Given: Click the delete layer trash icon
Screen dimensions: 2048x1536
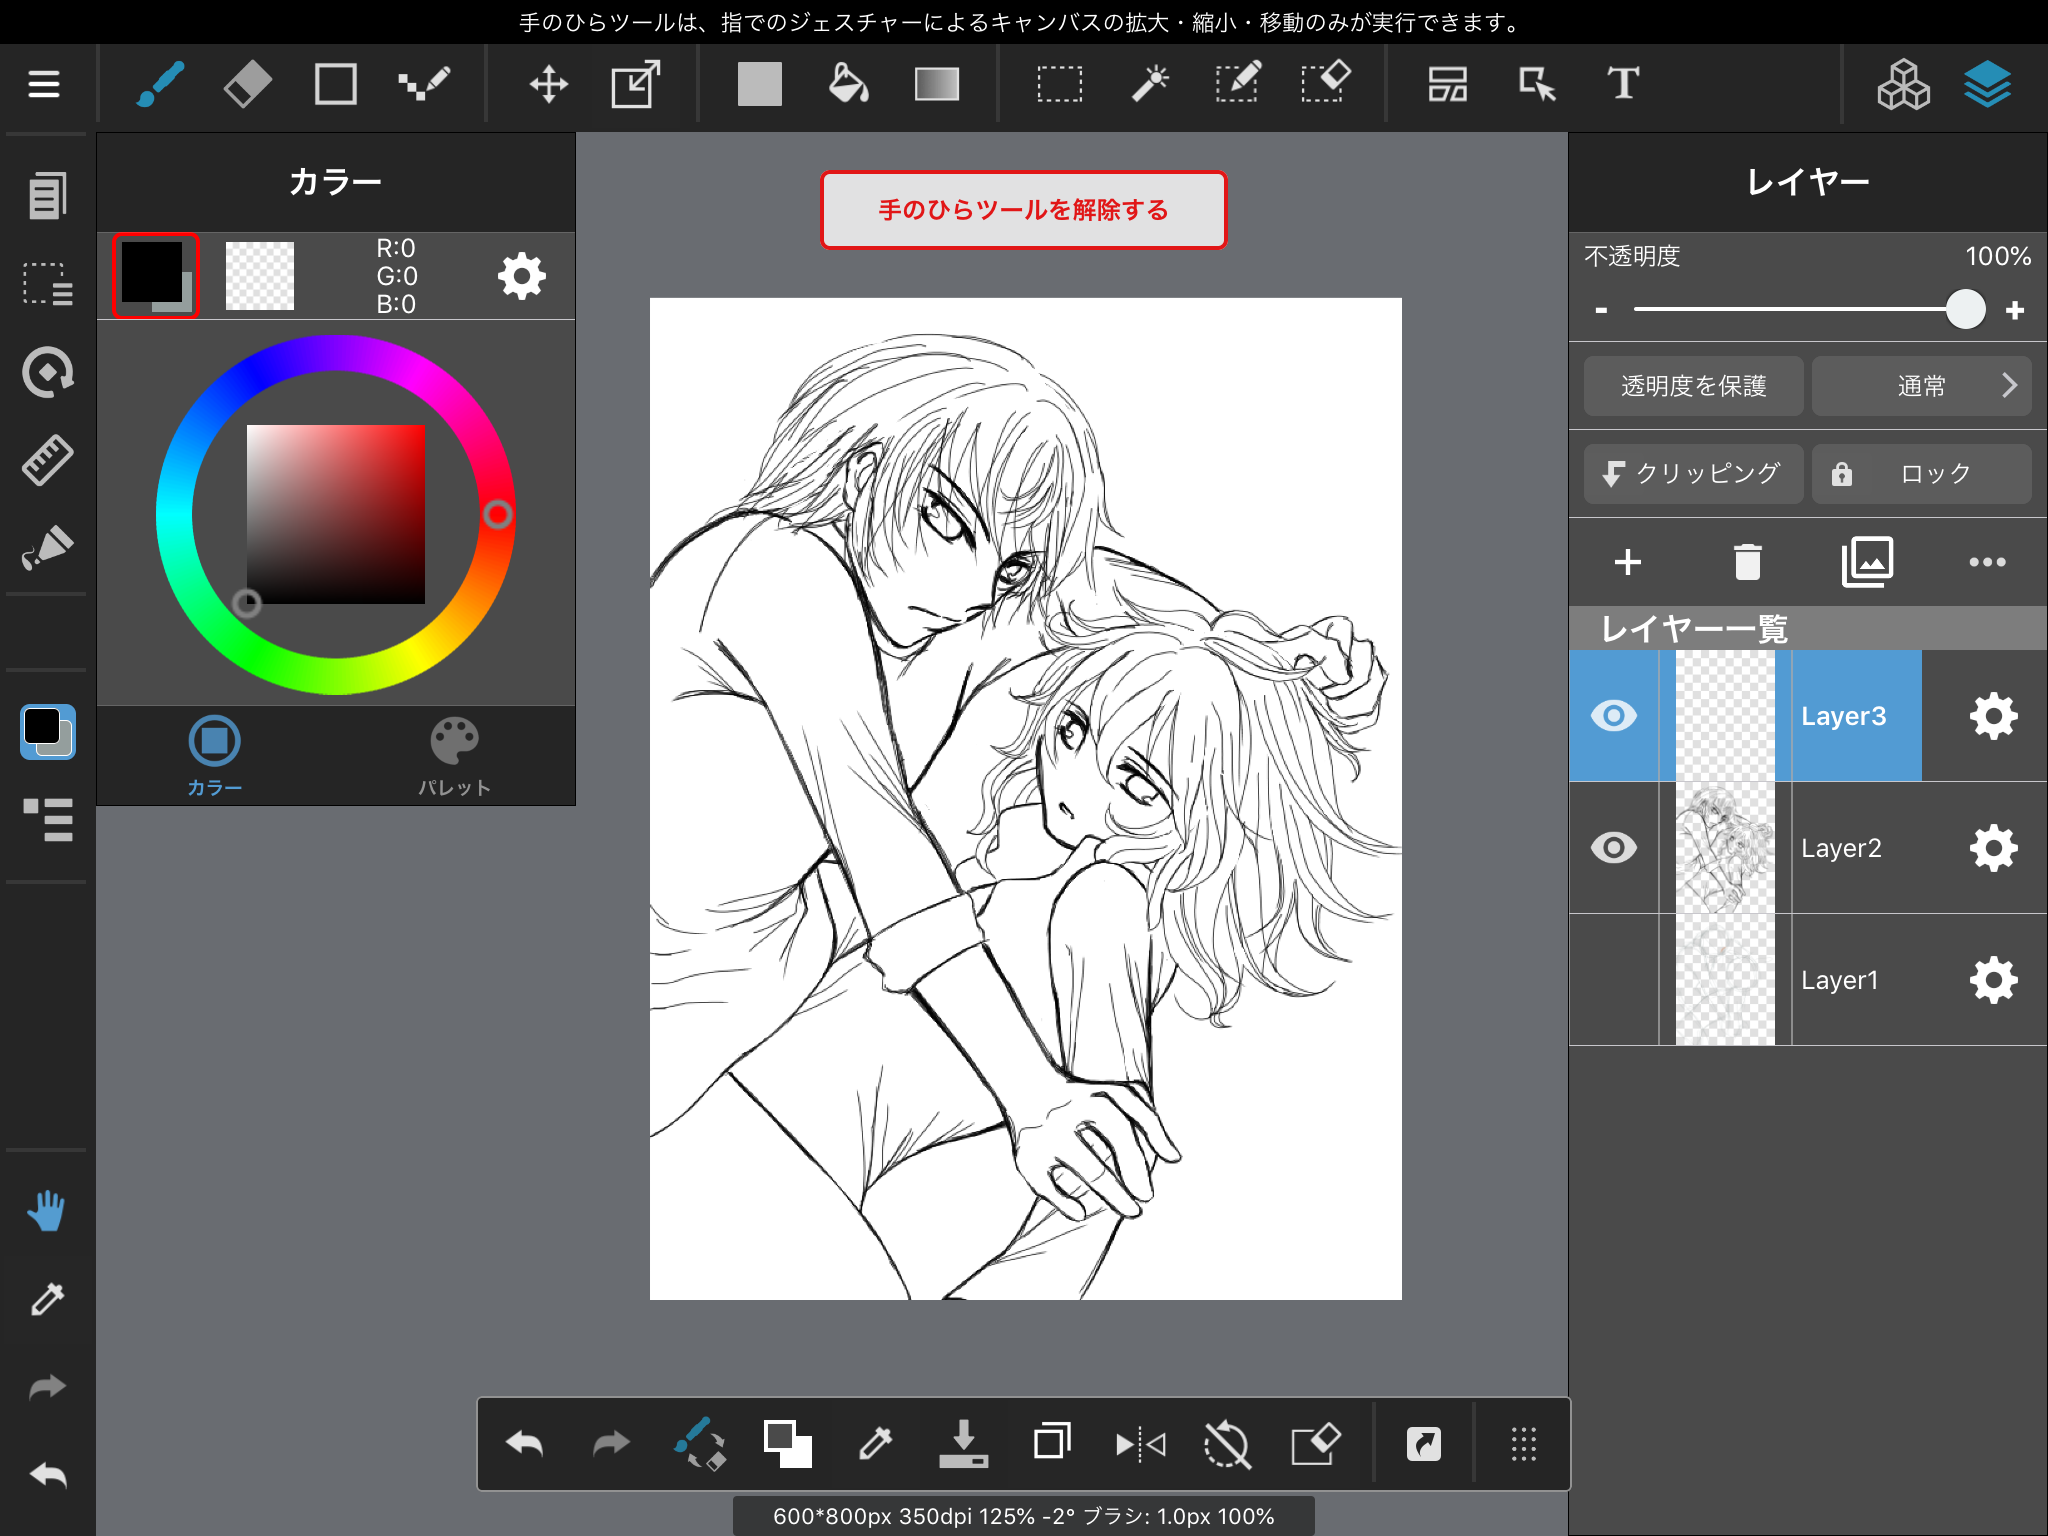Looking at the screenshot, I should [x=1747, y=562].
